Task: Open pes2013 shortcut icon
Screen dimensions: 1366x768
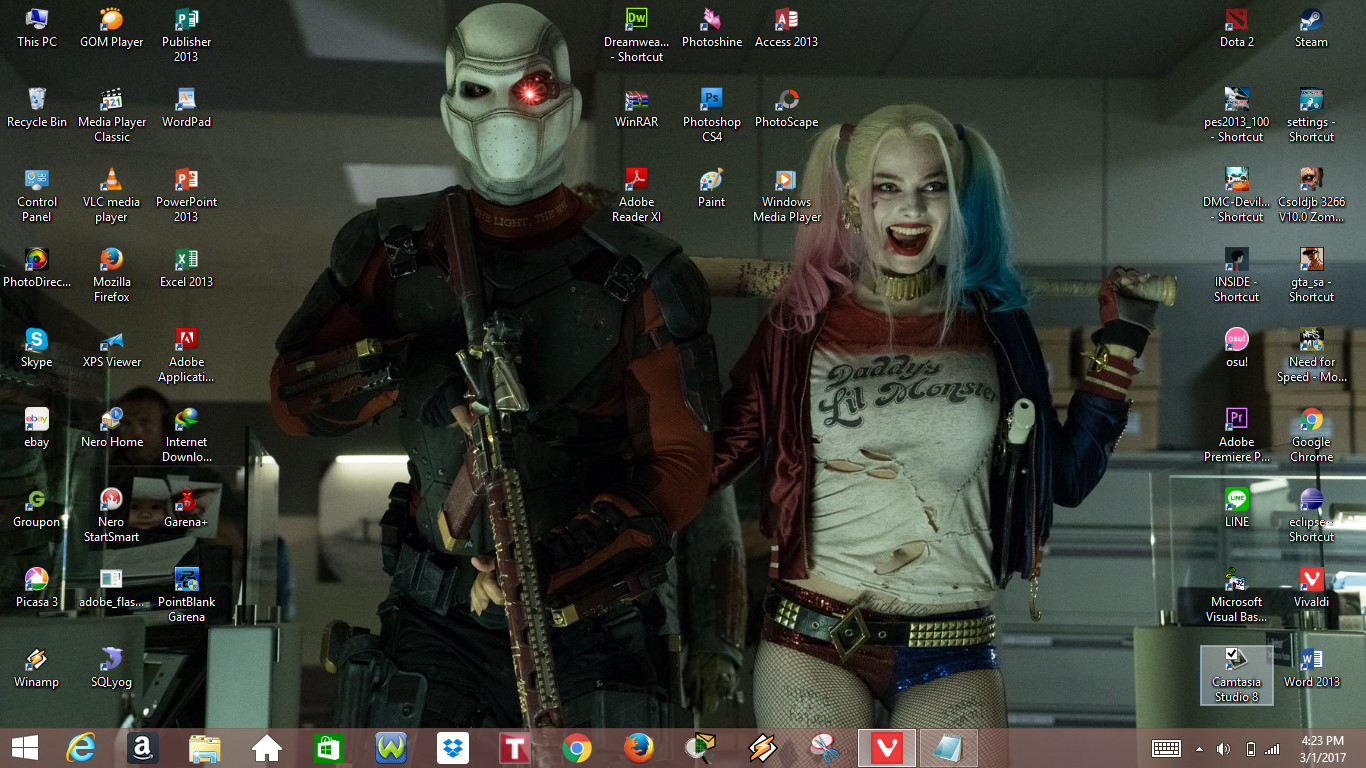Action: point(1237,115)
